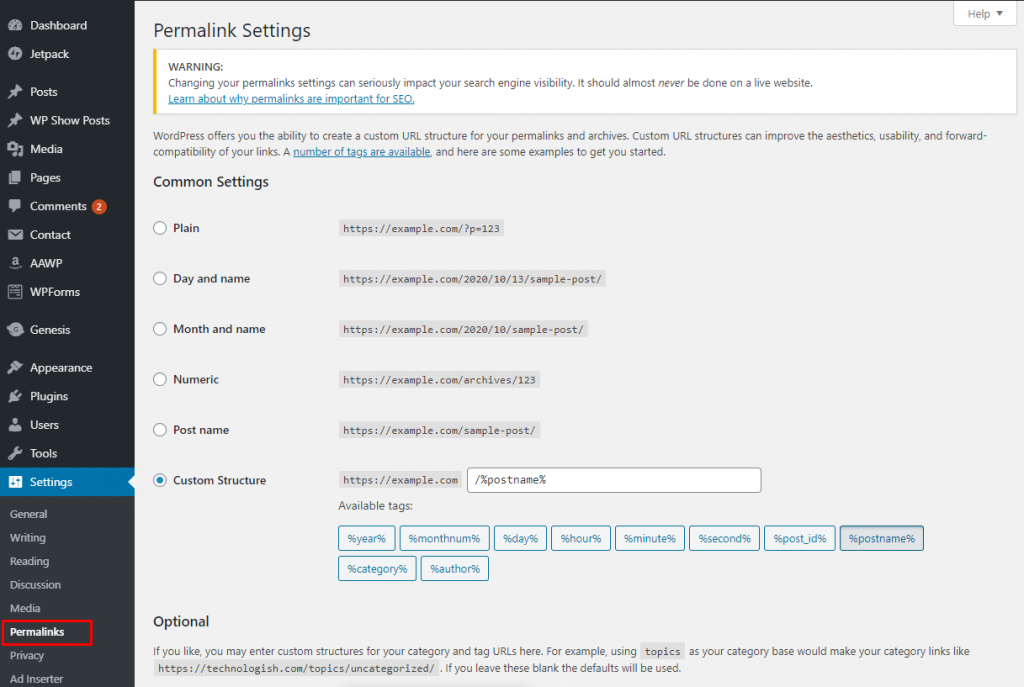1024x687 pixels.
Task: Add the %post_id% tag
Action: coord(800,539)
